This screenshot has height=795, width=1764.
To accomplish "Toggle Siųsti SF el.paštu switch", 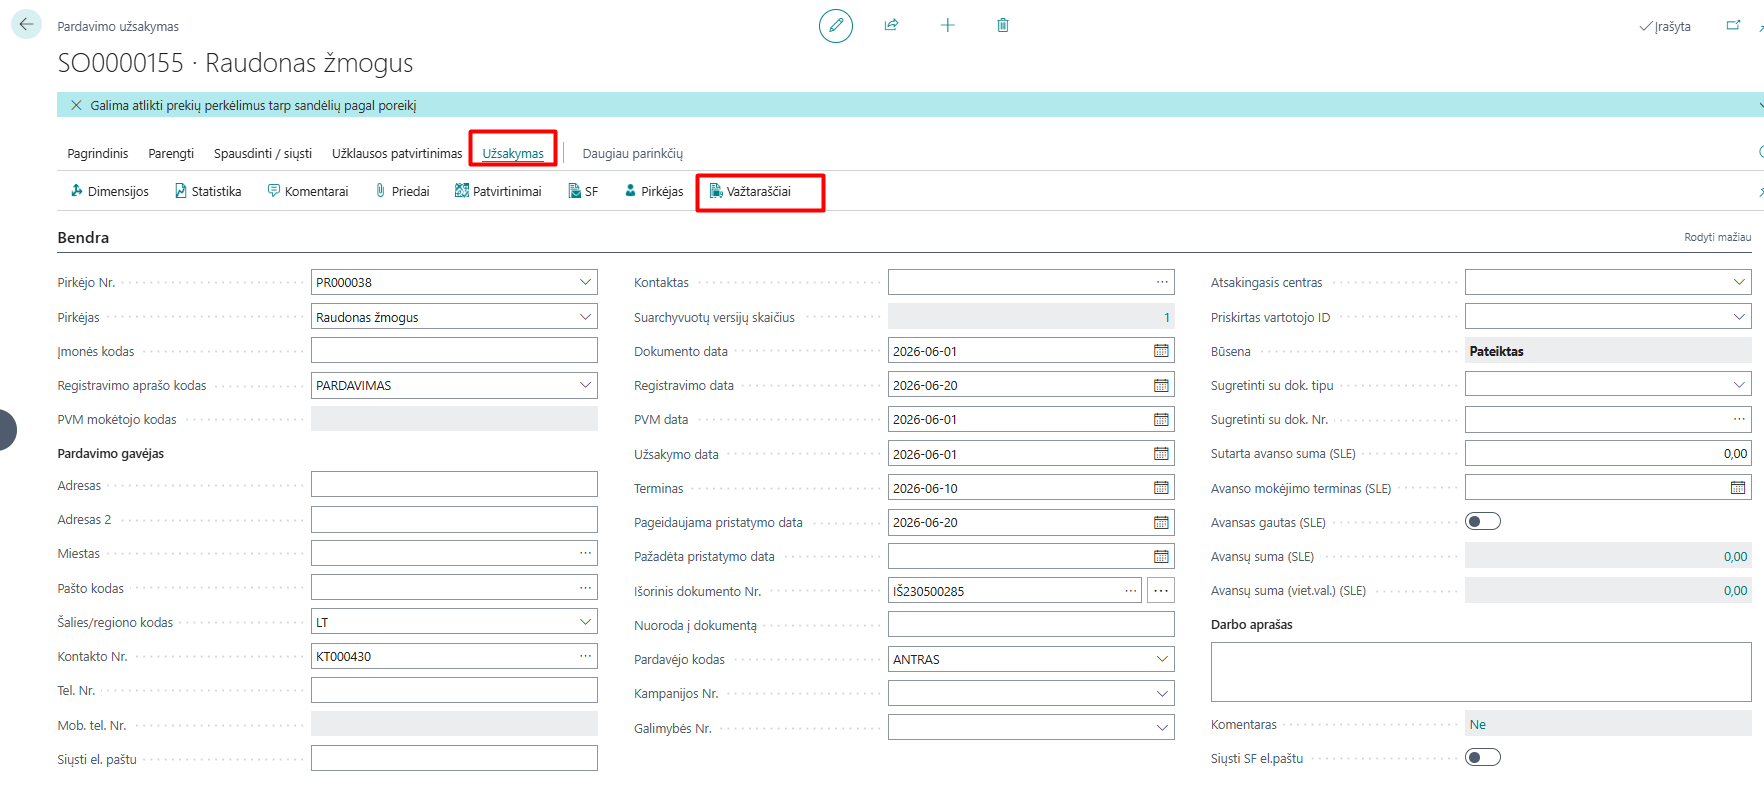I will 1483,757.
